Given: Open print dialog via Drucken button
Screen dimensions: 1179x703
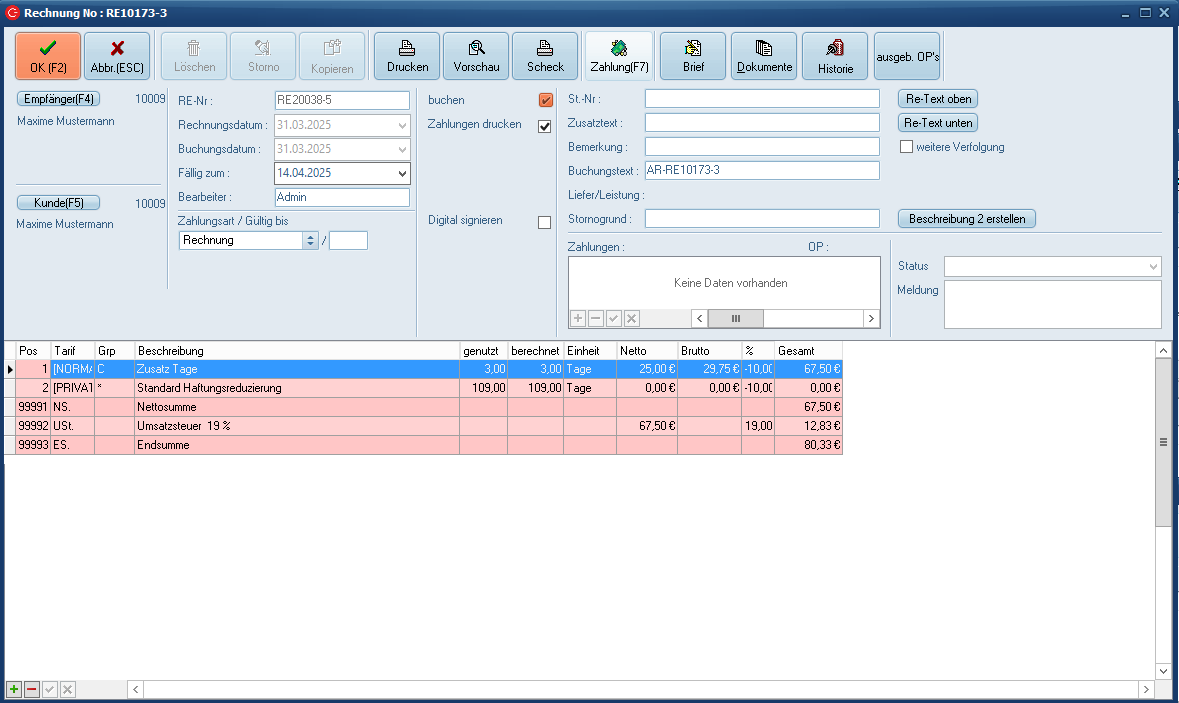Looking at the screenshot, I should 407,56.
